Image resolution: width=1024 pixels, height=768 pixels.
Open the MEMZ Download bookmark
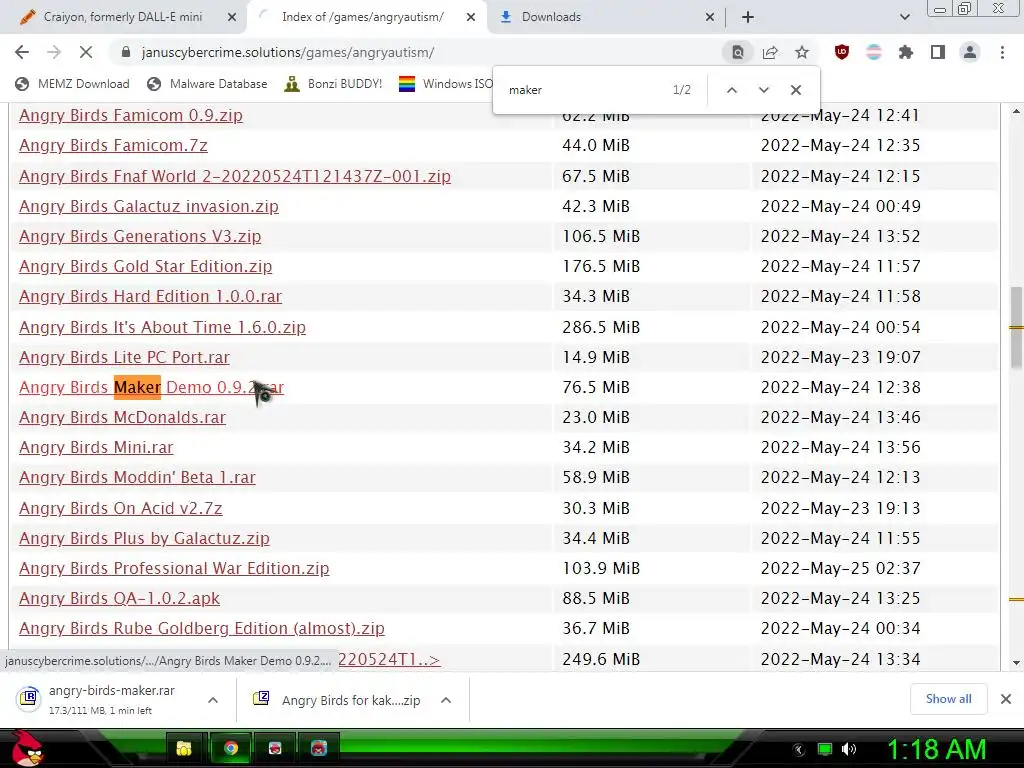[x=72, y=84]
